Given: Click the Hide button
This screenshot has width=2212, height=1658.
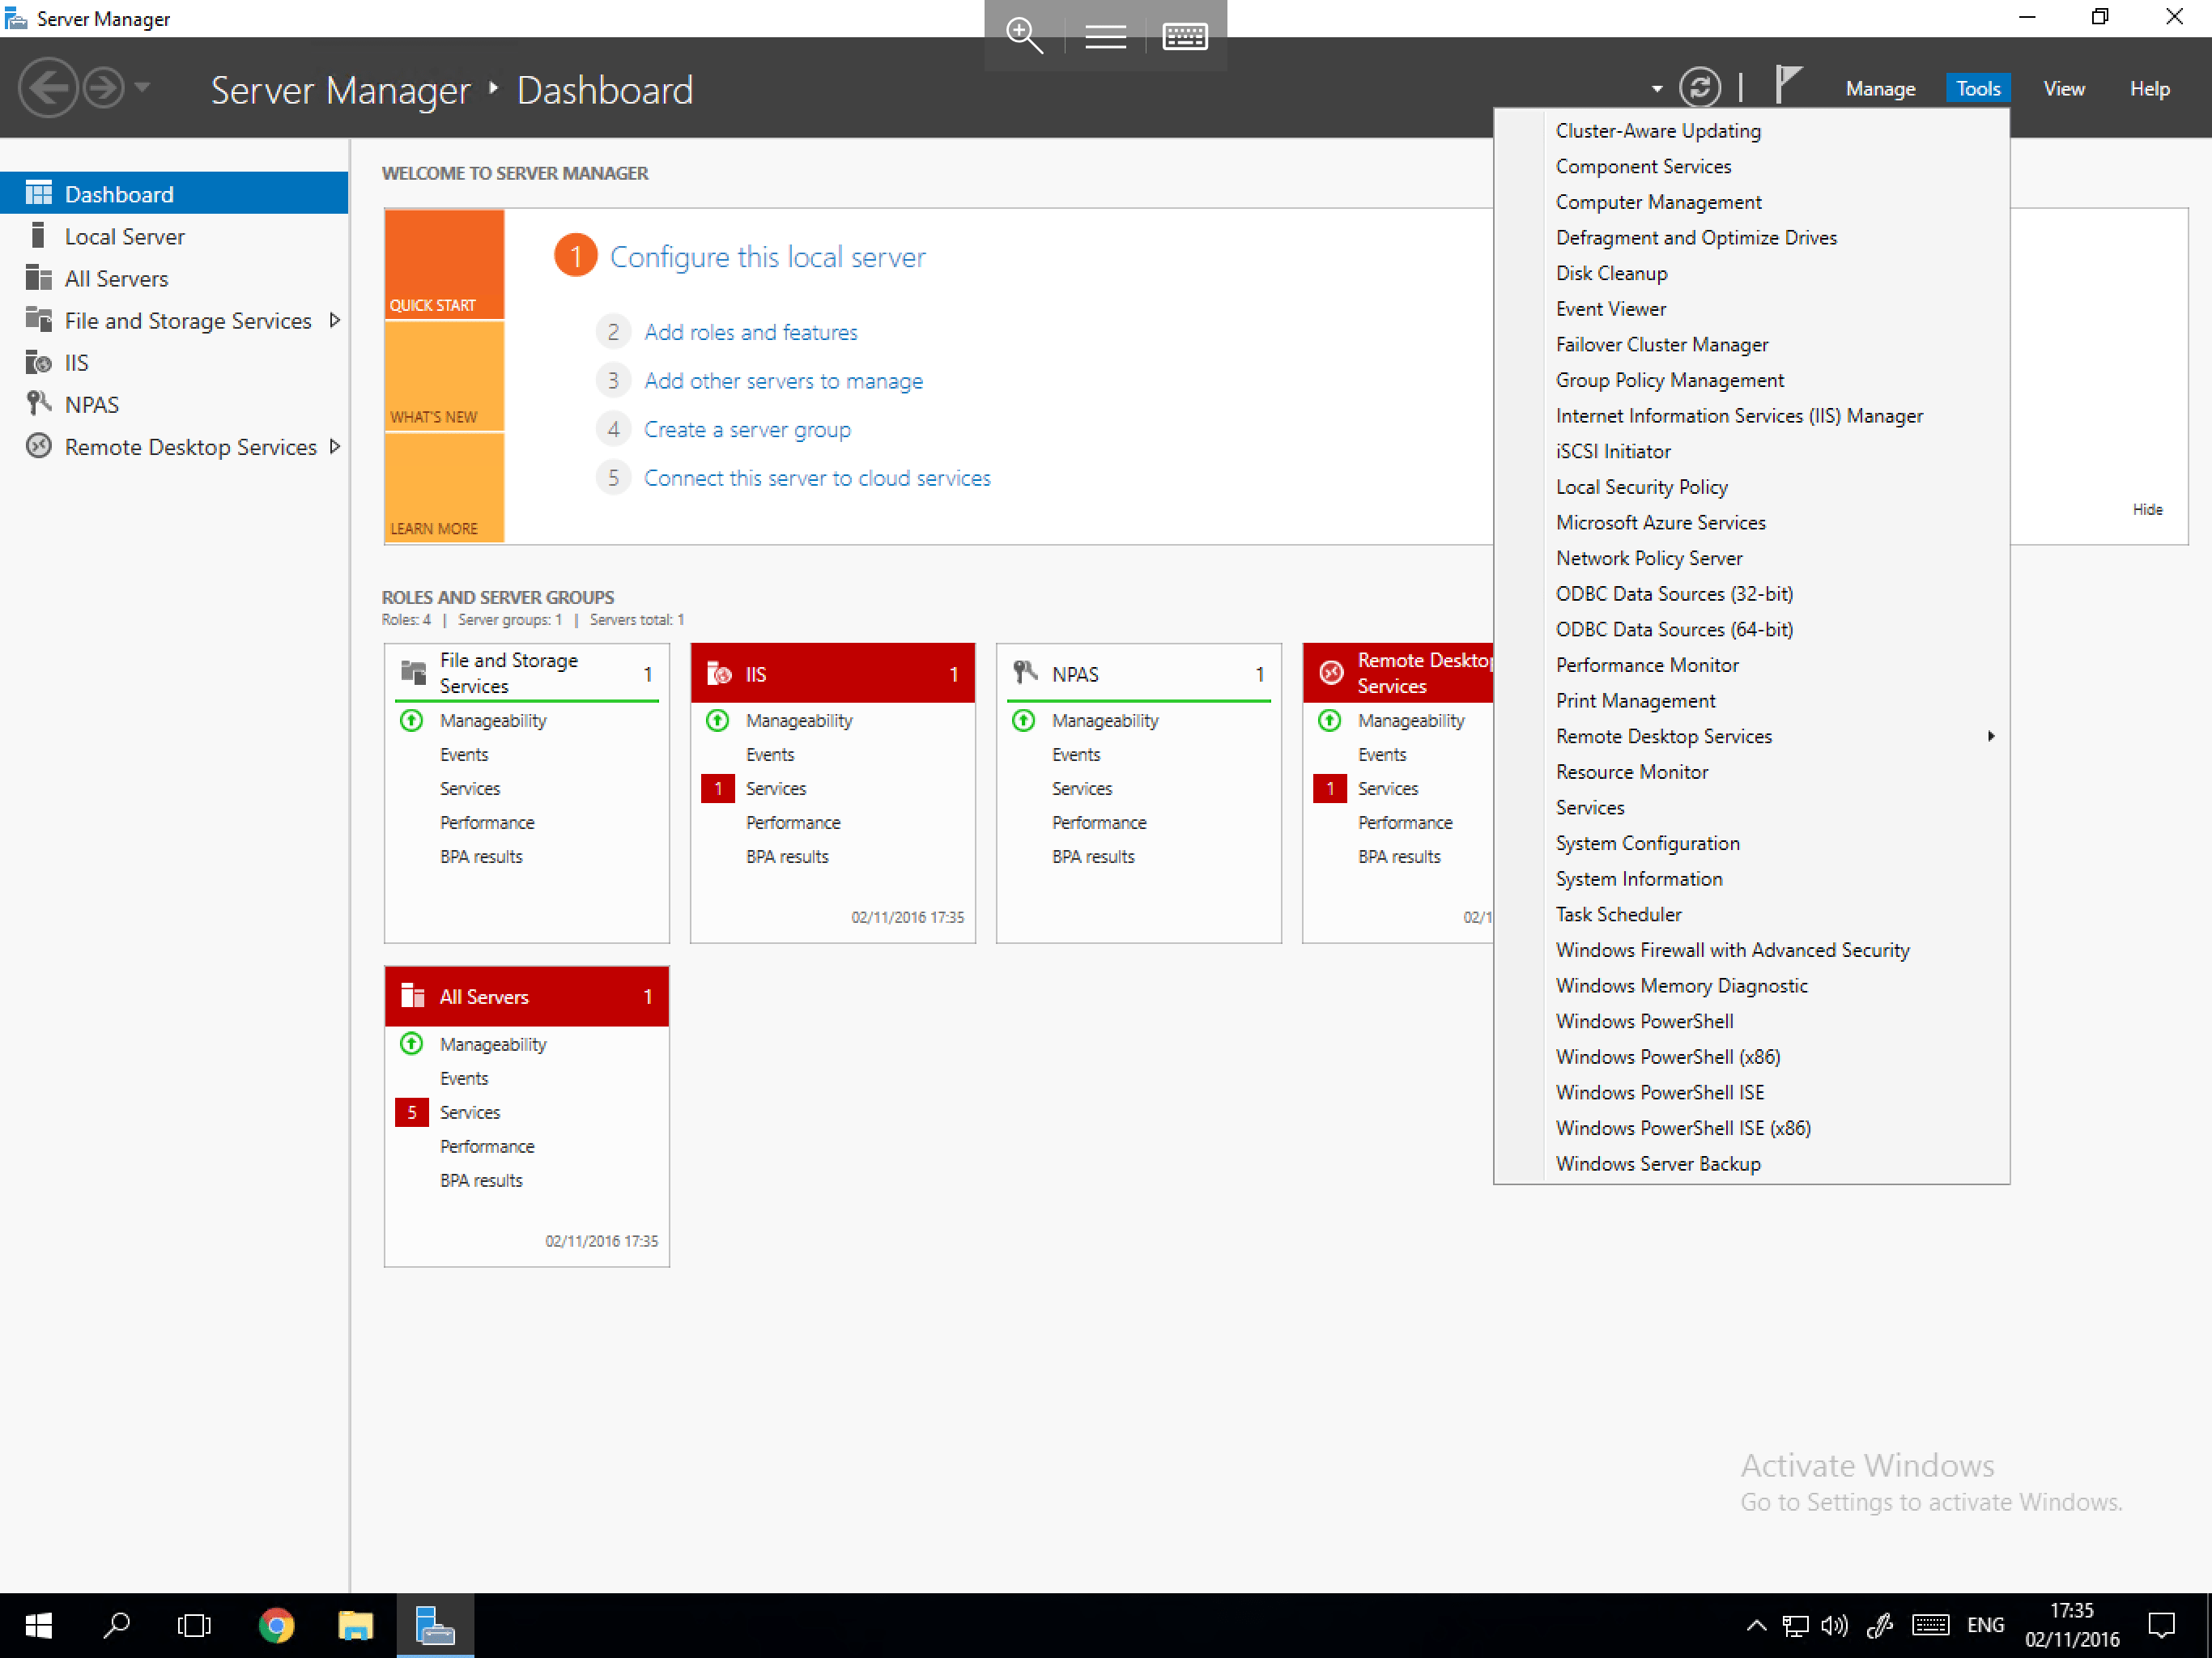Looking at the screenshot, I should [x=2148, y=509].
